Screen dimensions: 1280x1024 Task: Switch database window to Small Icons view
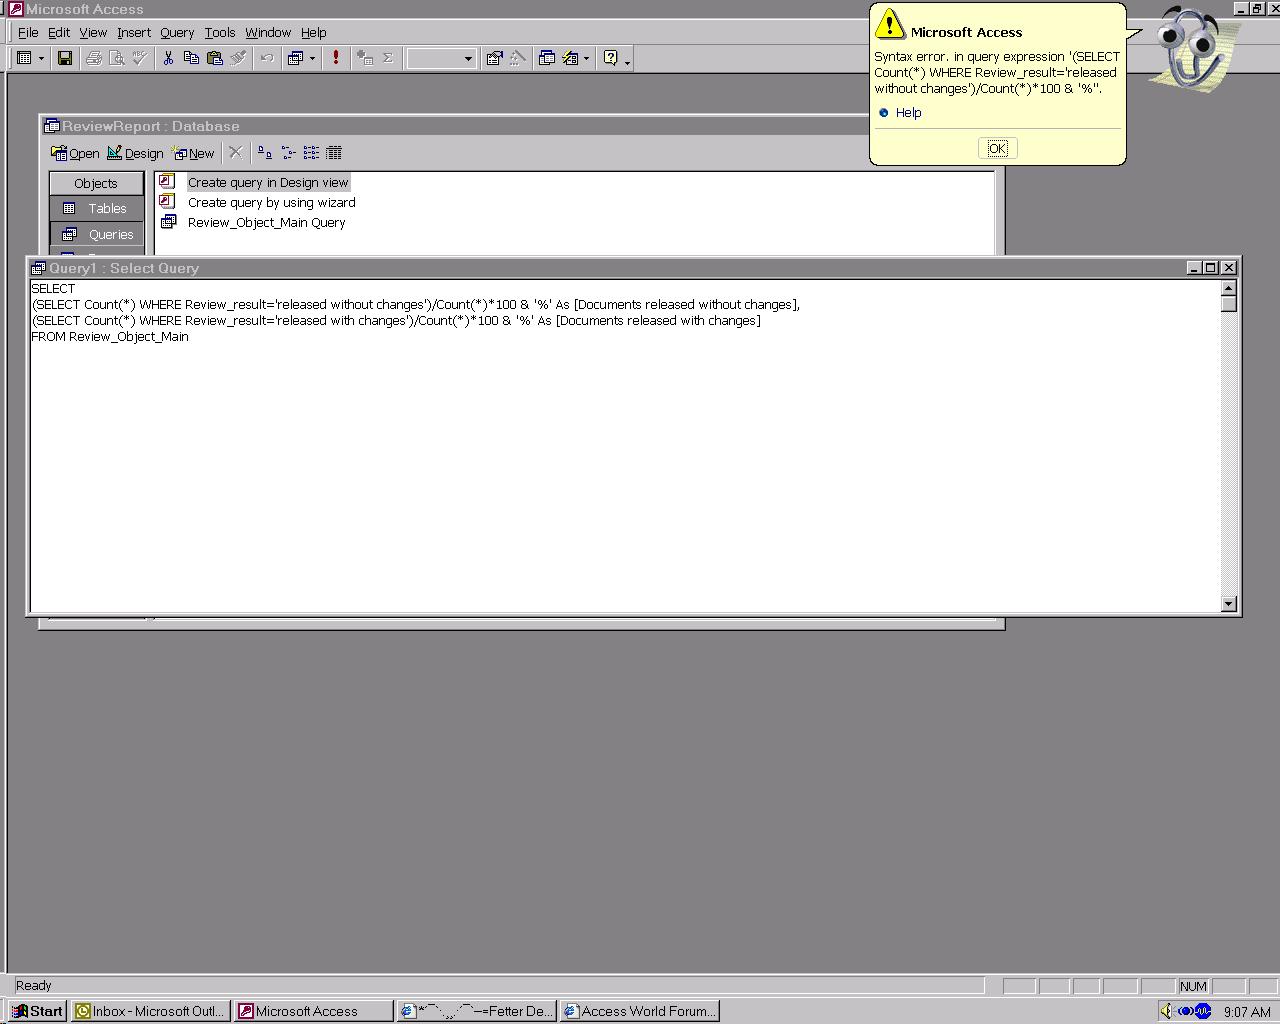point(288,152)
